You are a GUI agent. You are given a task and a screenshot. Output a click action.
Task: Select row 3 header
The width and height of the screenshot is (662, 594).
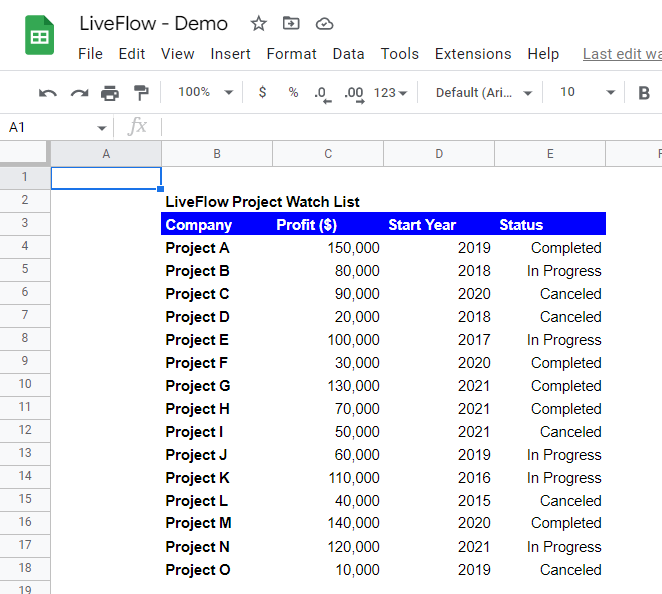click(x=25, y=223)
